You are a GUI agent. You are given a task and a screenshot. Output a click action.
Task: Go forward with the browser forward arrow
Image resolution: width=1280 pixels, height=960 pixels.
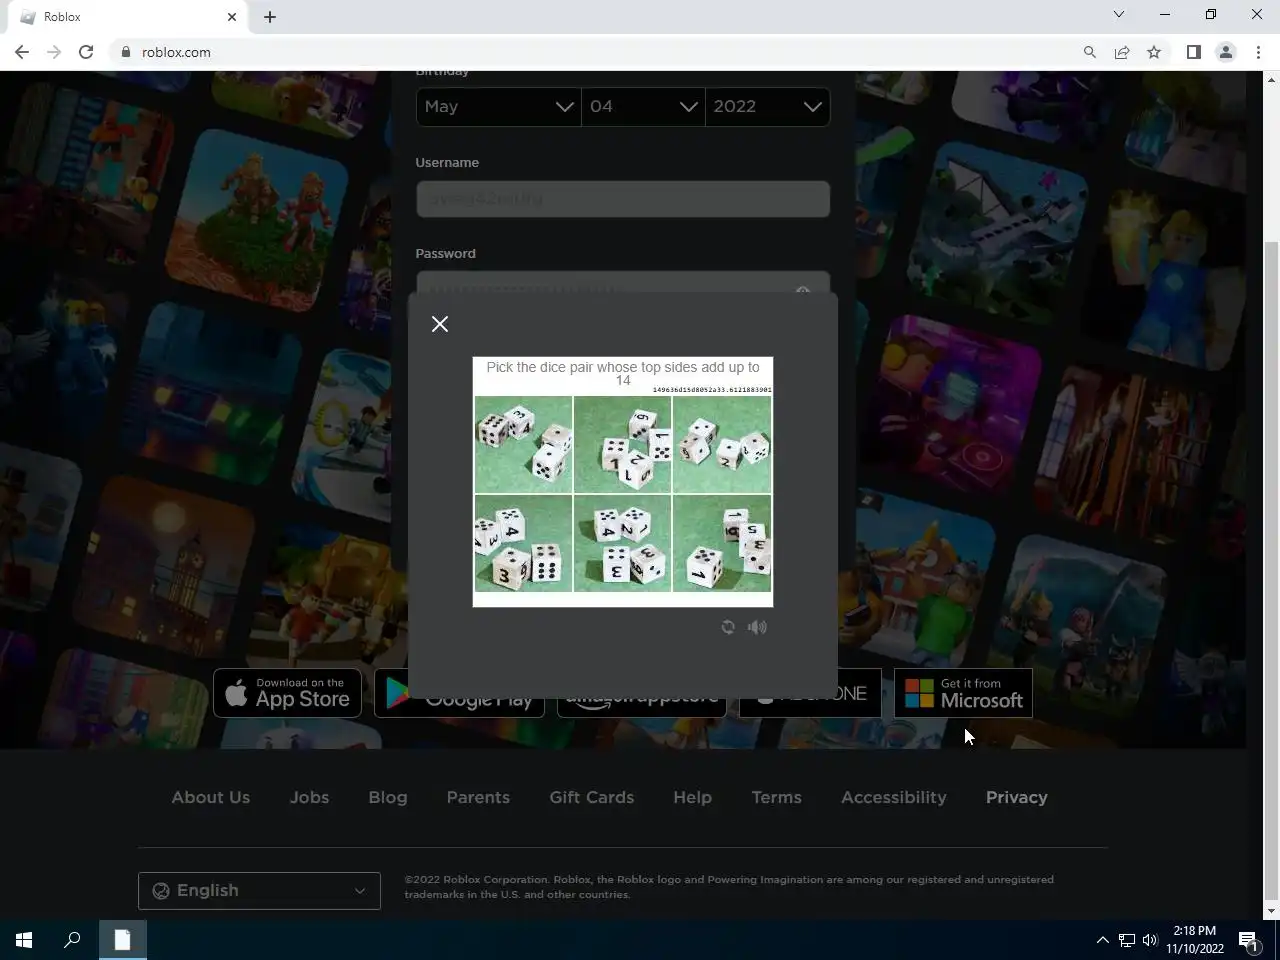[54, 52]
